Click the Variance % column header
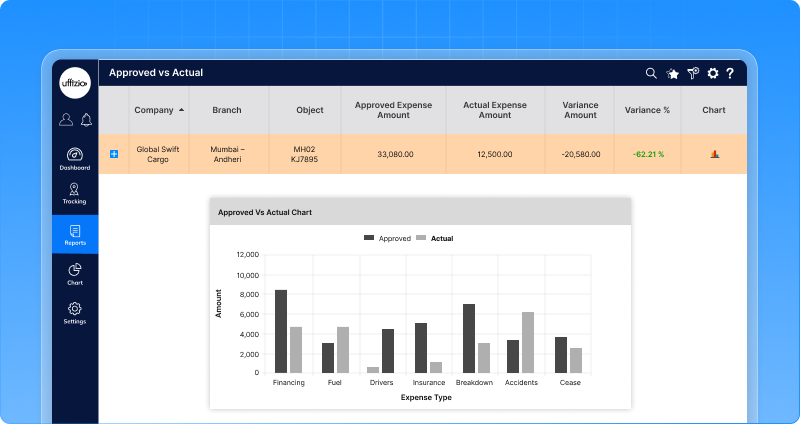 (647, 110)
